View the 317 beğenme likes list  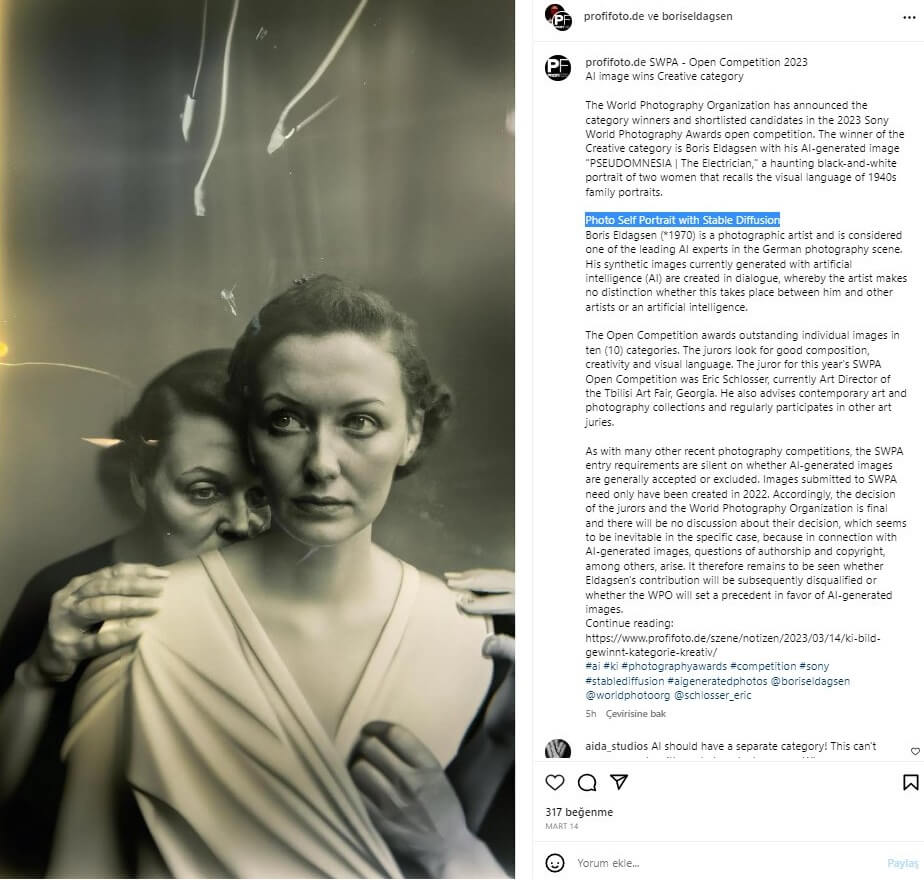579,812
